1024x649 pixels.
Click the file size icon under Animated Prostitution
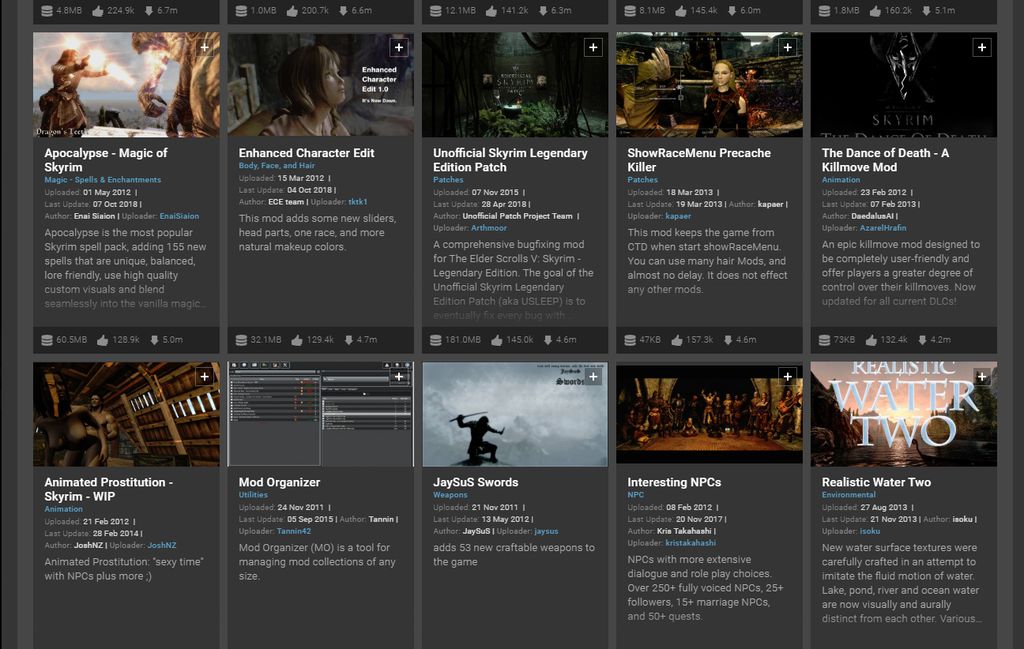(x=45, y=645)
